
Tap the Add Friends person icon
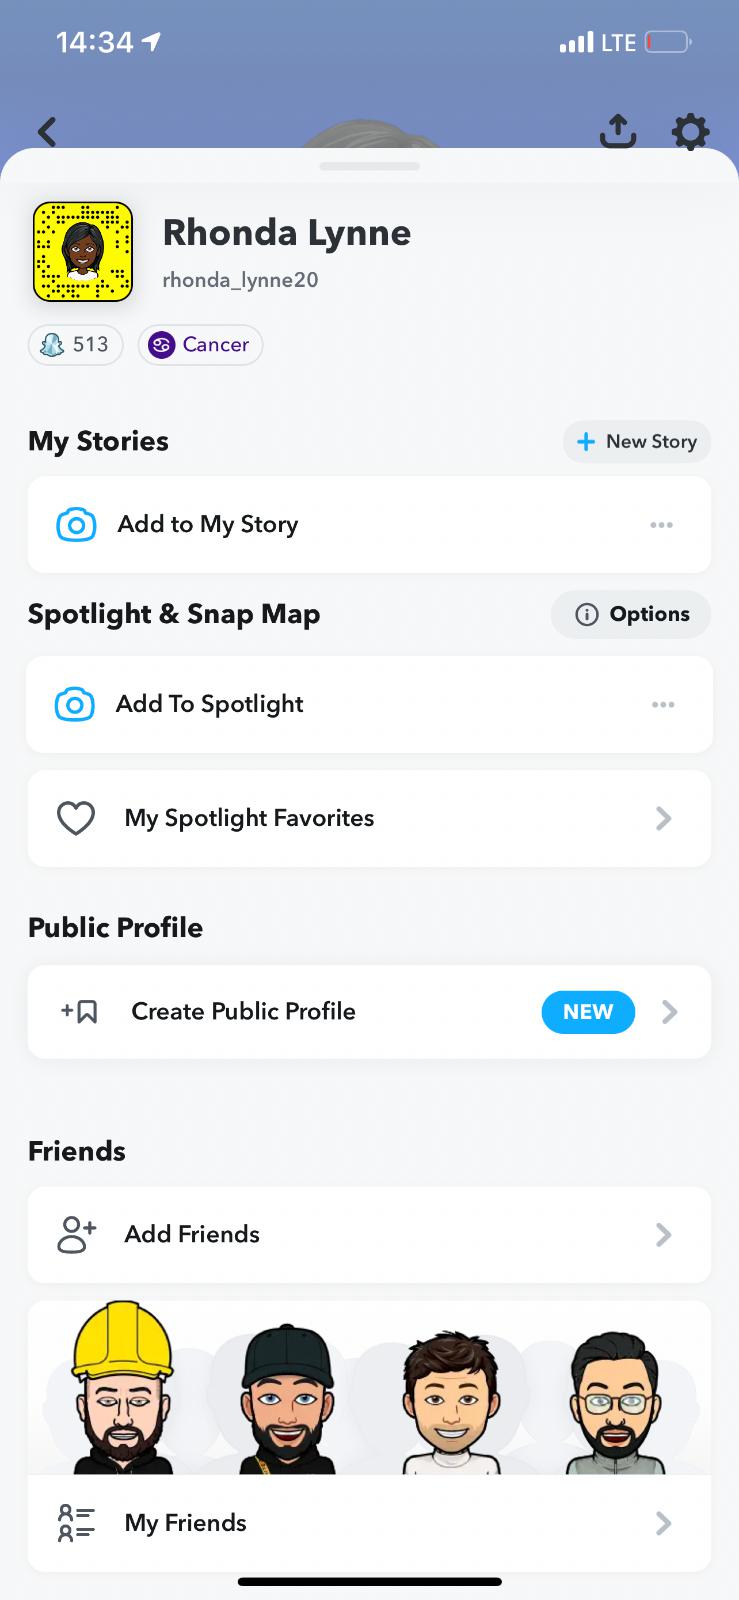(x=76, y=1235)
